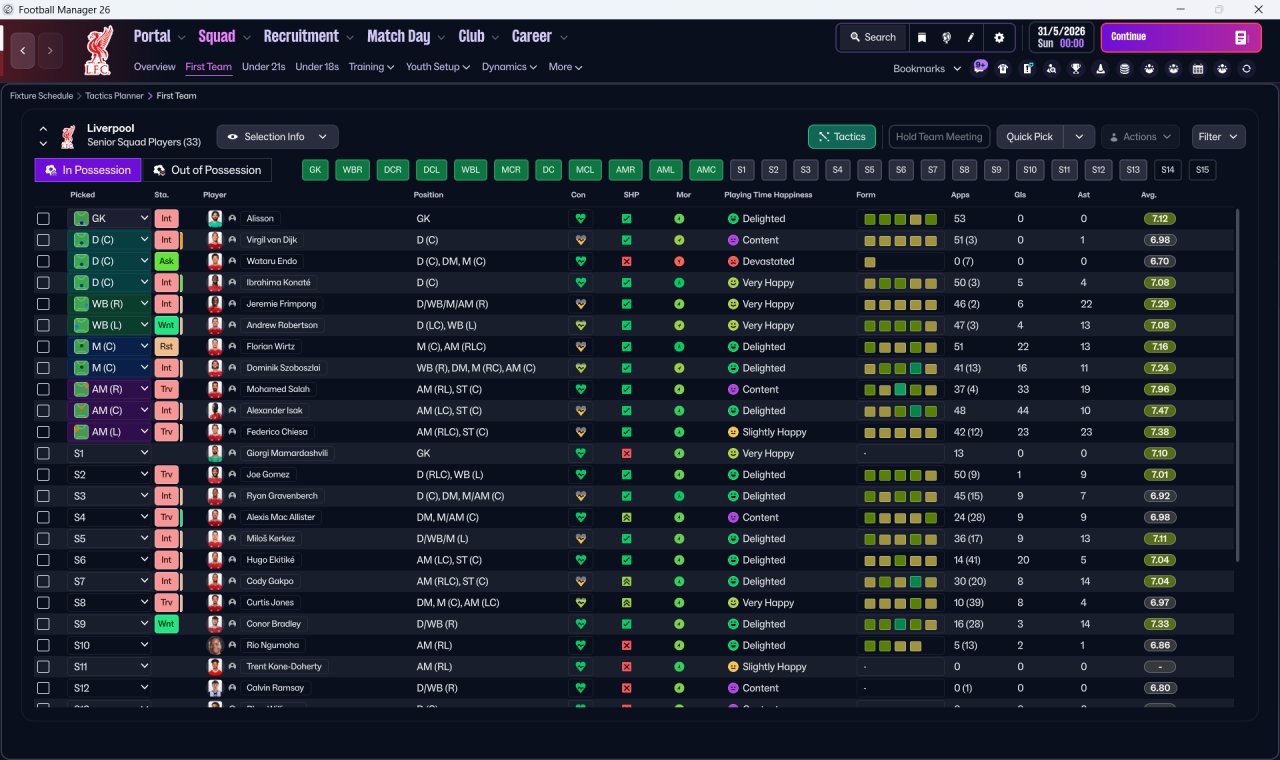Go forward with the right arrow button
The image size is (1280, 760).
pos(49,50)
